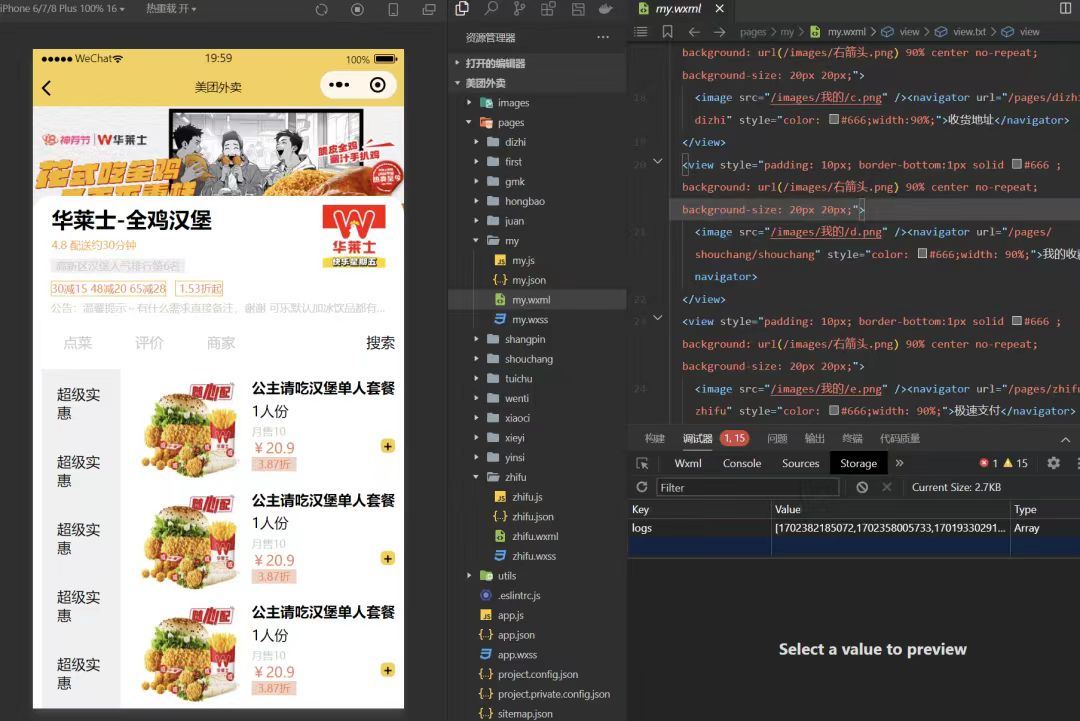
Task: Switch to the Wxml tab
Action: click(x=688, y=463)
